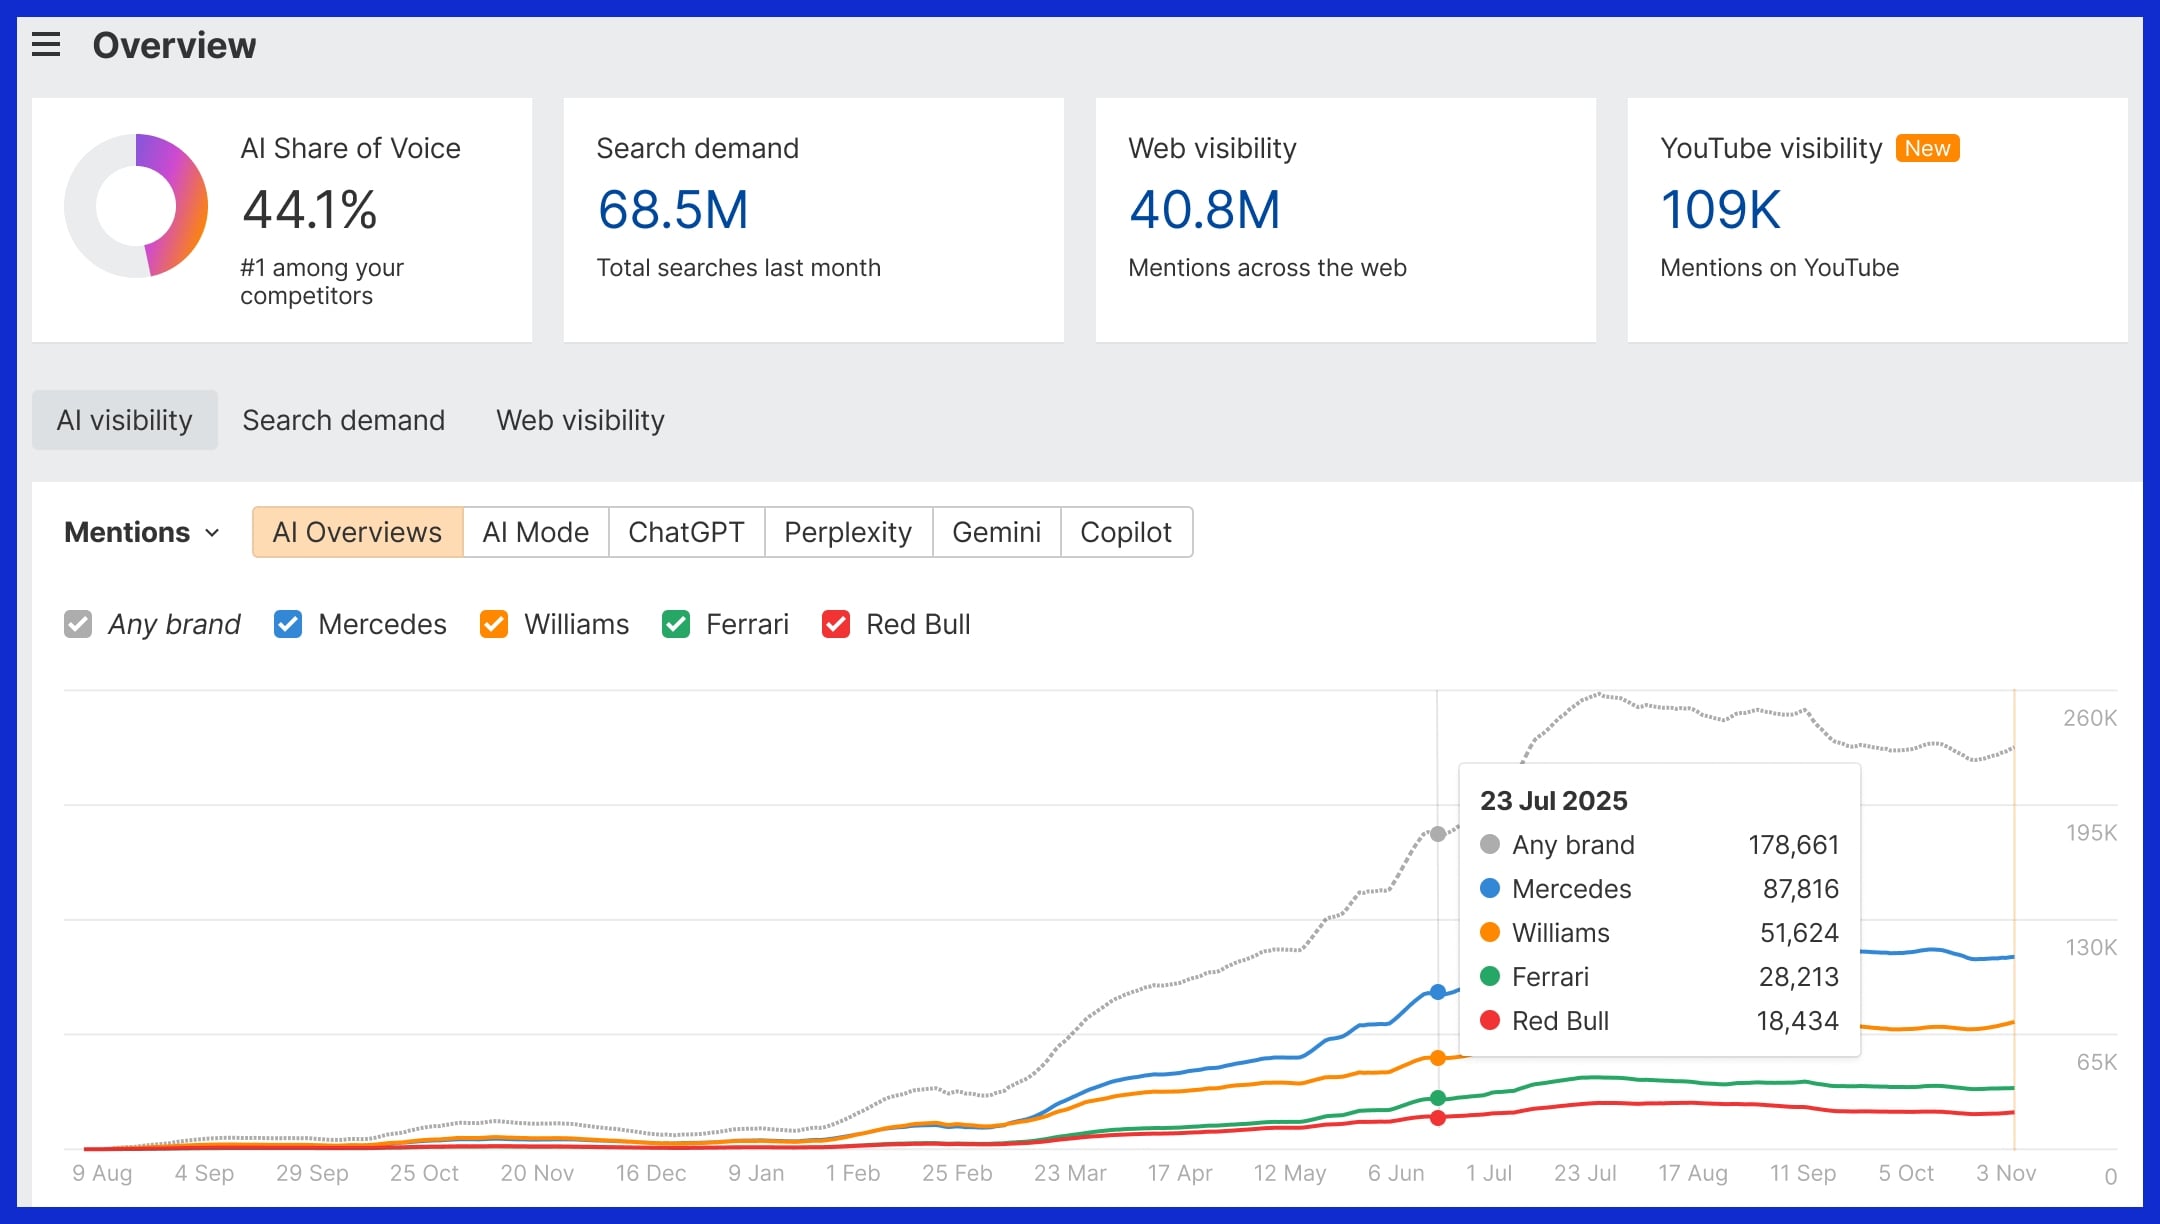Click the 17 Aug axis label
Viewport: 2160px width, 1224px height.
tap(1693, 1173)
